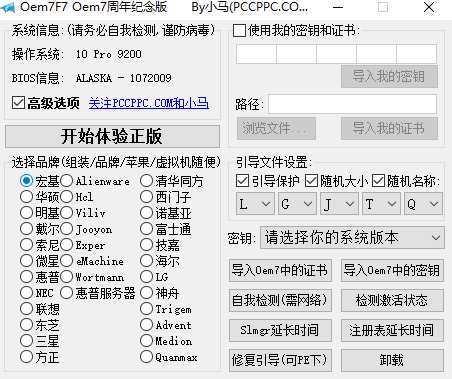Choose 方正 as the brand
The height and width of the screenshot is (379, 452).
26,357
